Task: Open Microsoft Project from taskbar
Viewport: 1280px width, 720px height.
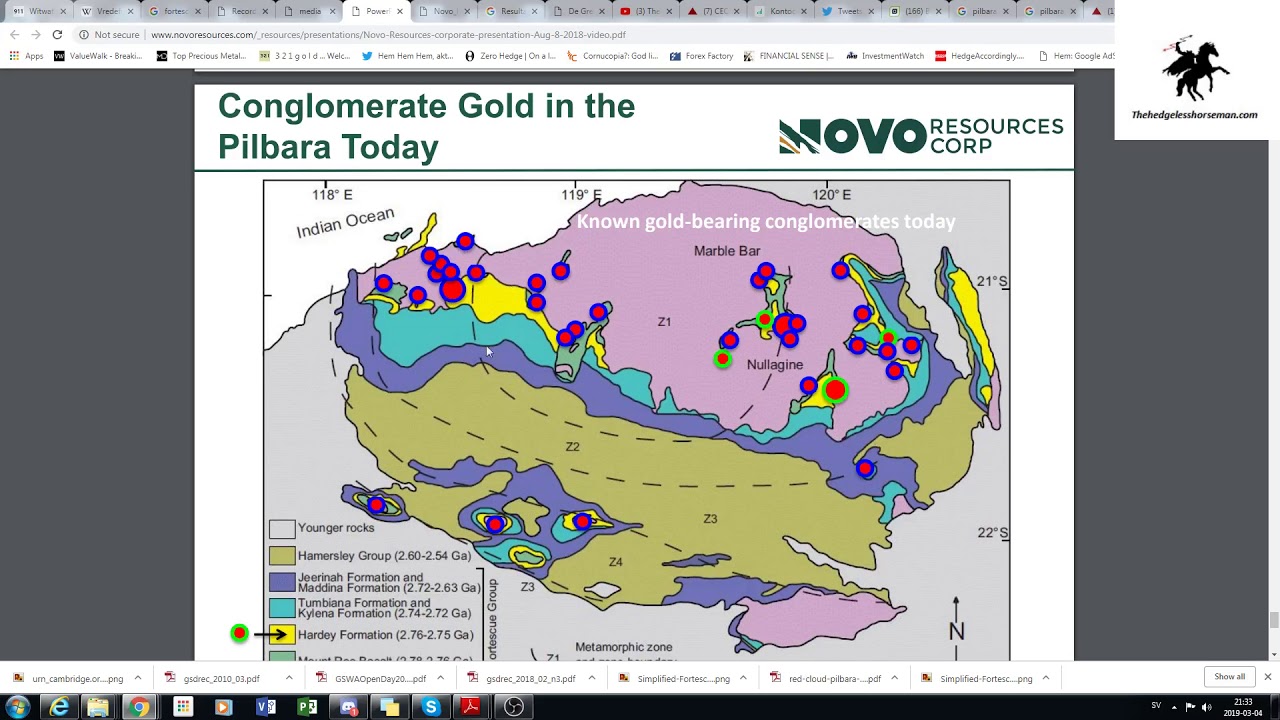Action: 307,707
